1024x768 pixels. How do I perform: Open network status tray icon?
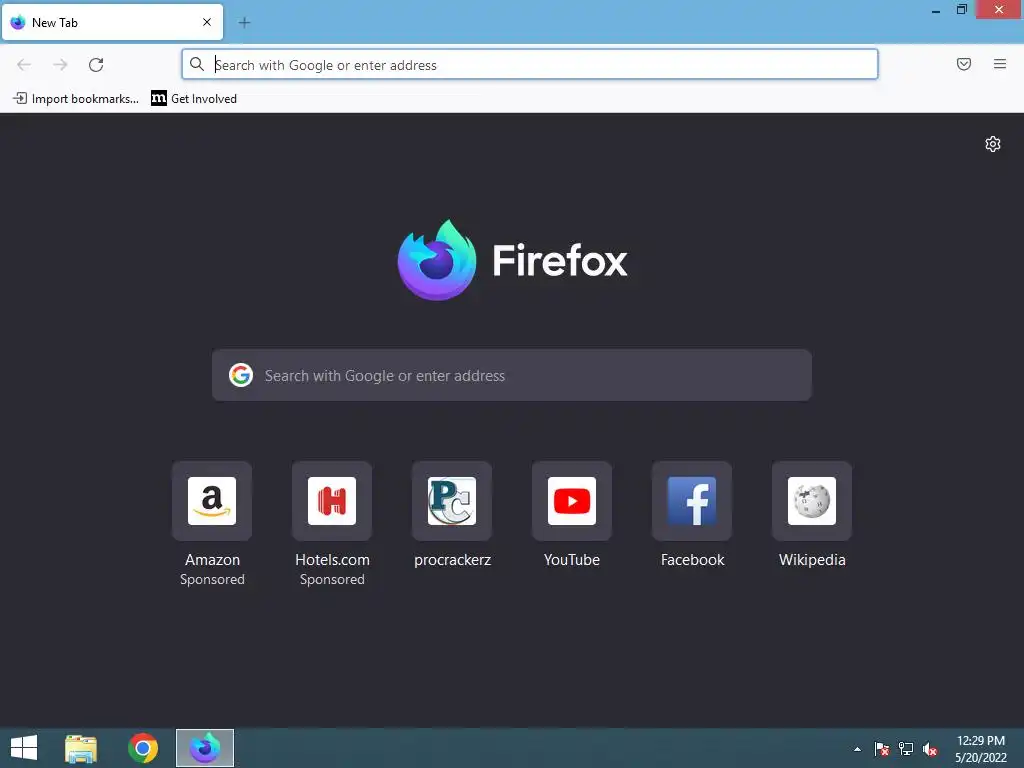[906, 749]
